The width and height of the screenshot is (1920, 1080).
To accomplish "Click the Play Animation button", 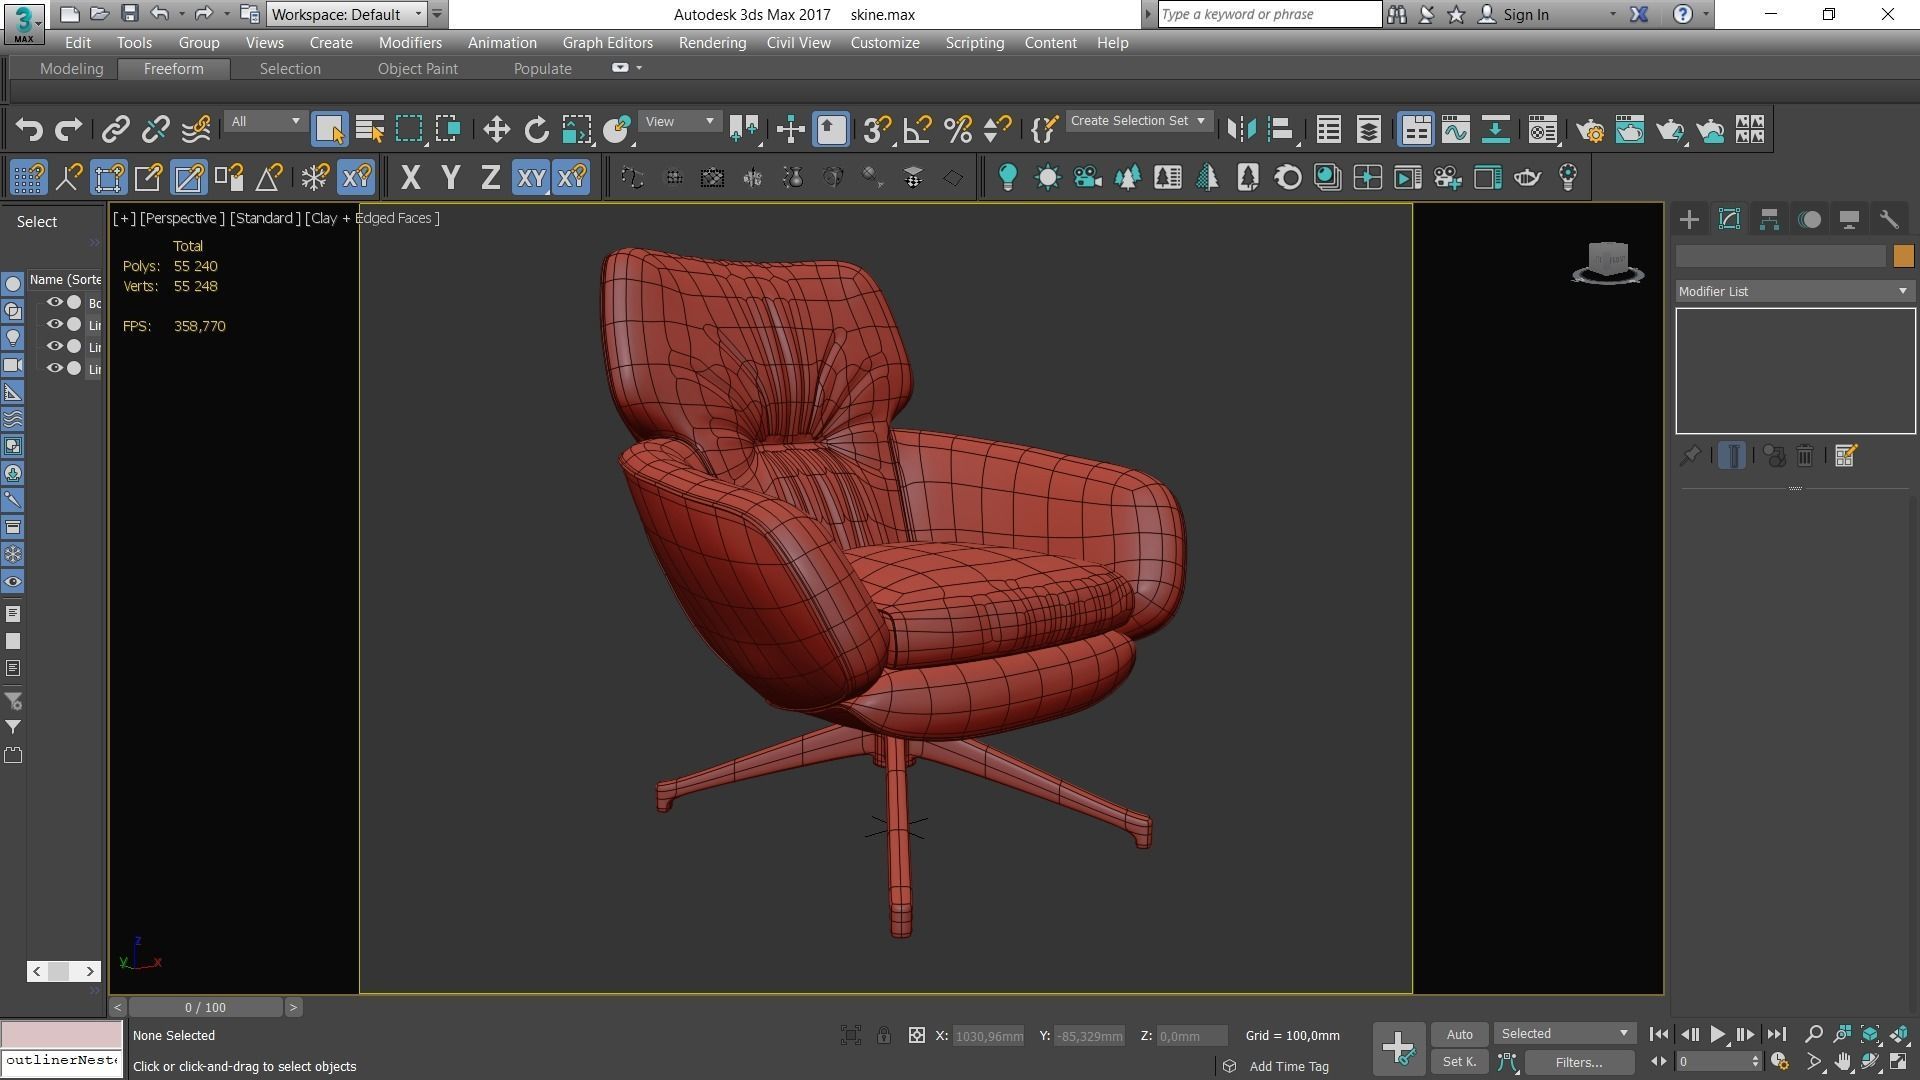I will [1717, 1035].
